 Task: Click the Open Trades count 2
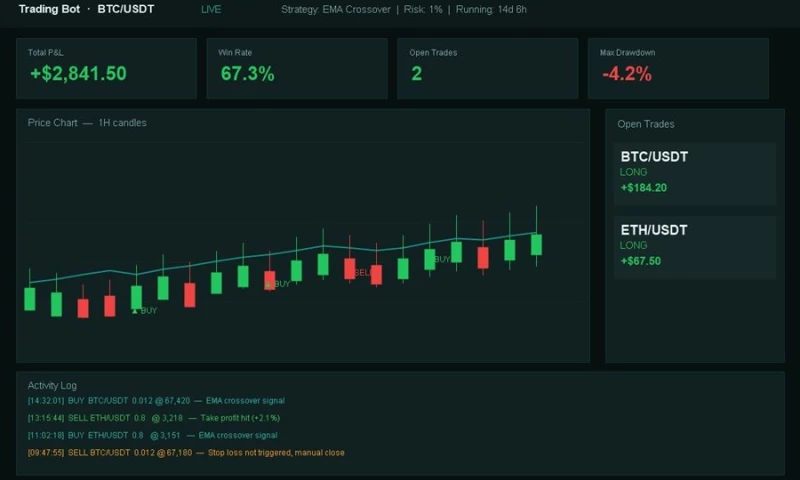416,74
